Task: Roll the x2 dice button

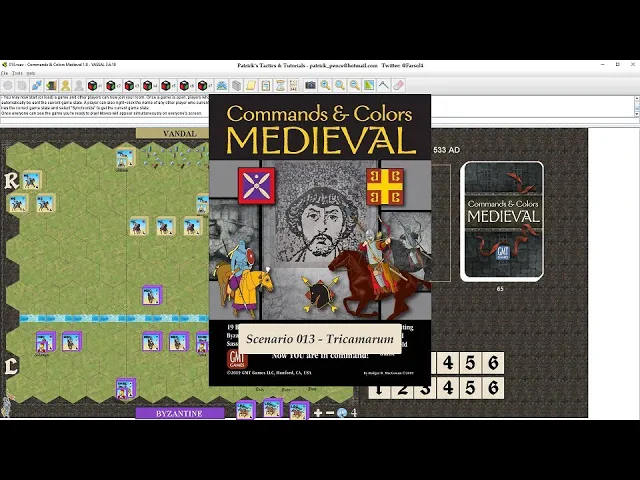Action: pos(113,85)
